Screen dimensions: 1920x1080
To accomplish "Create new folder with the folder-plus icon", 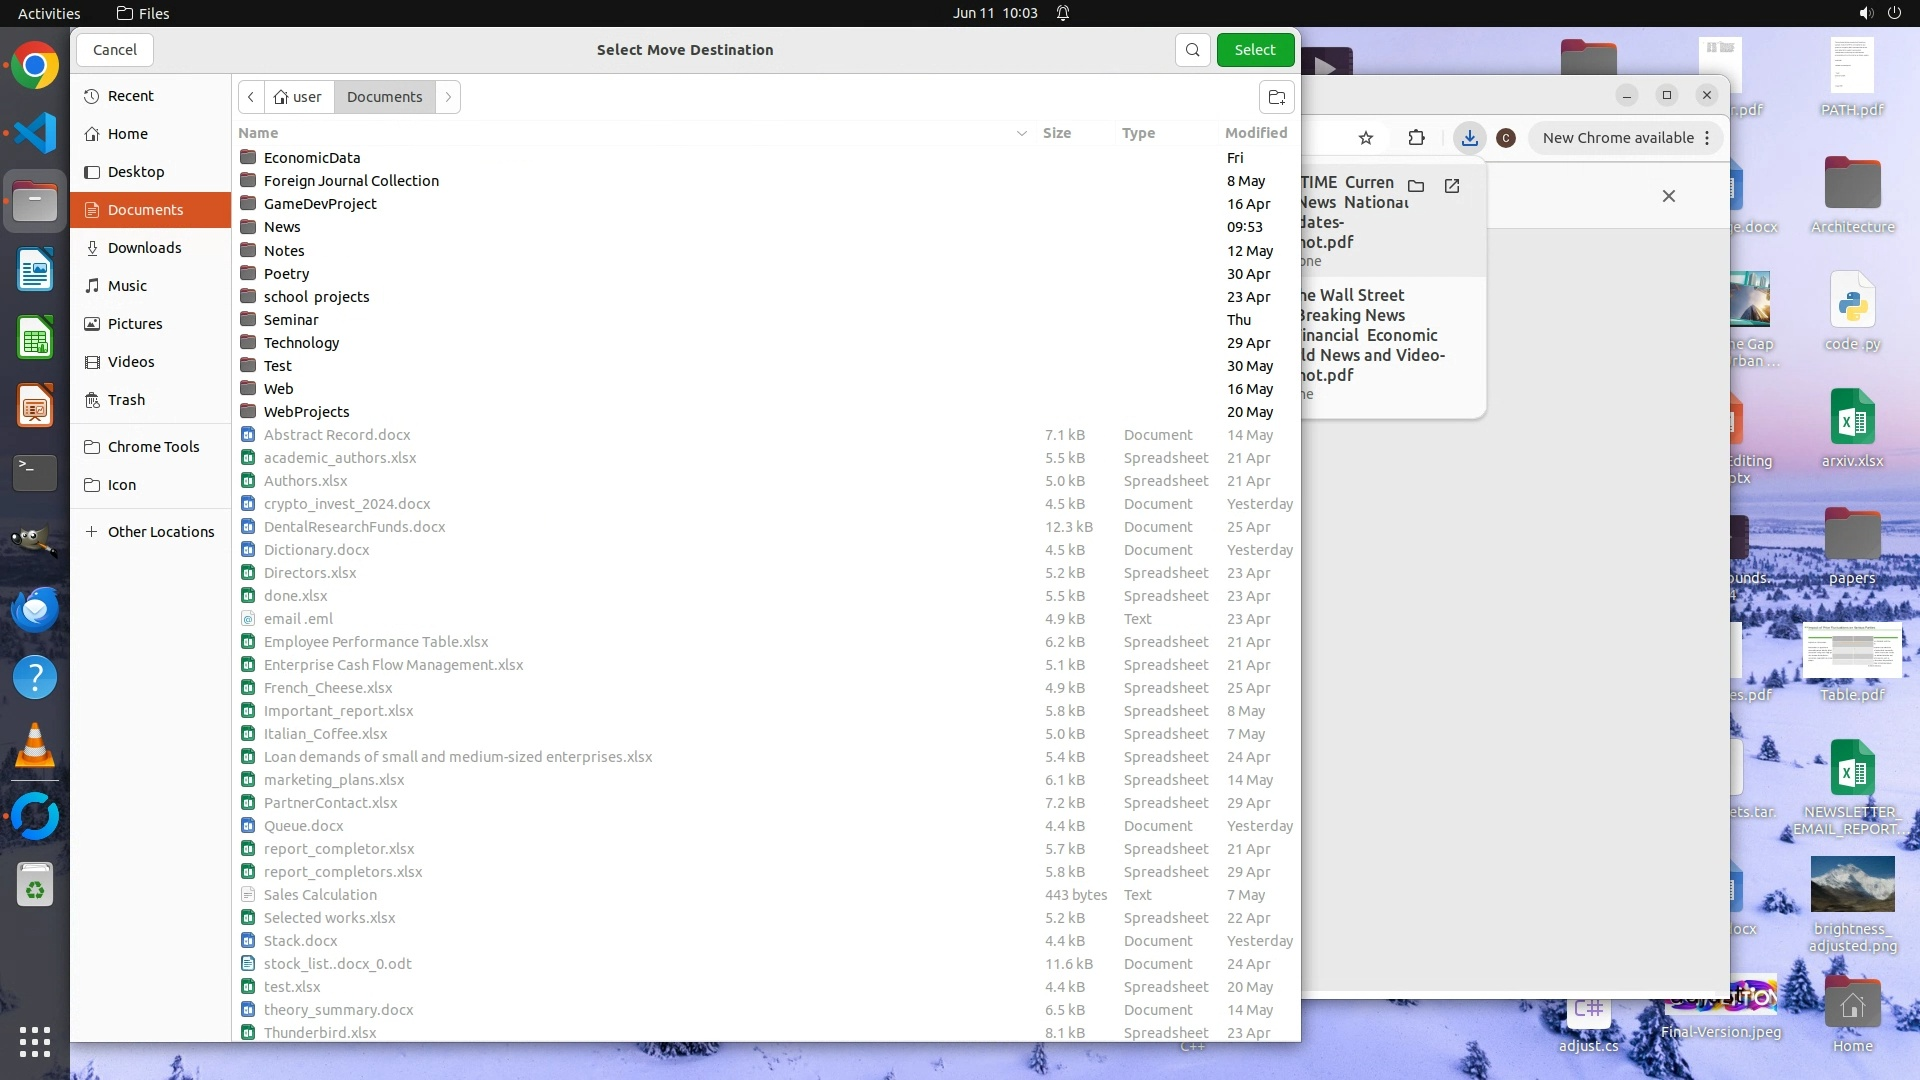I will [1276, 97].
